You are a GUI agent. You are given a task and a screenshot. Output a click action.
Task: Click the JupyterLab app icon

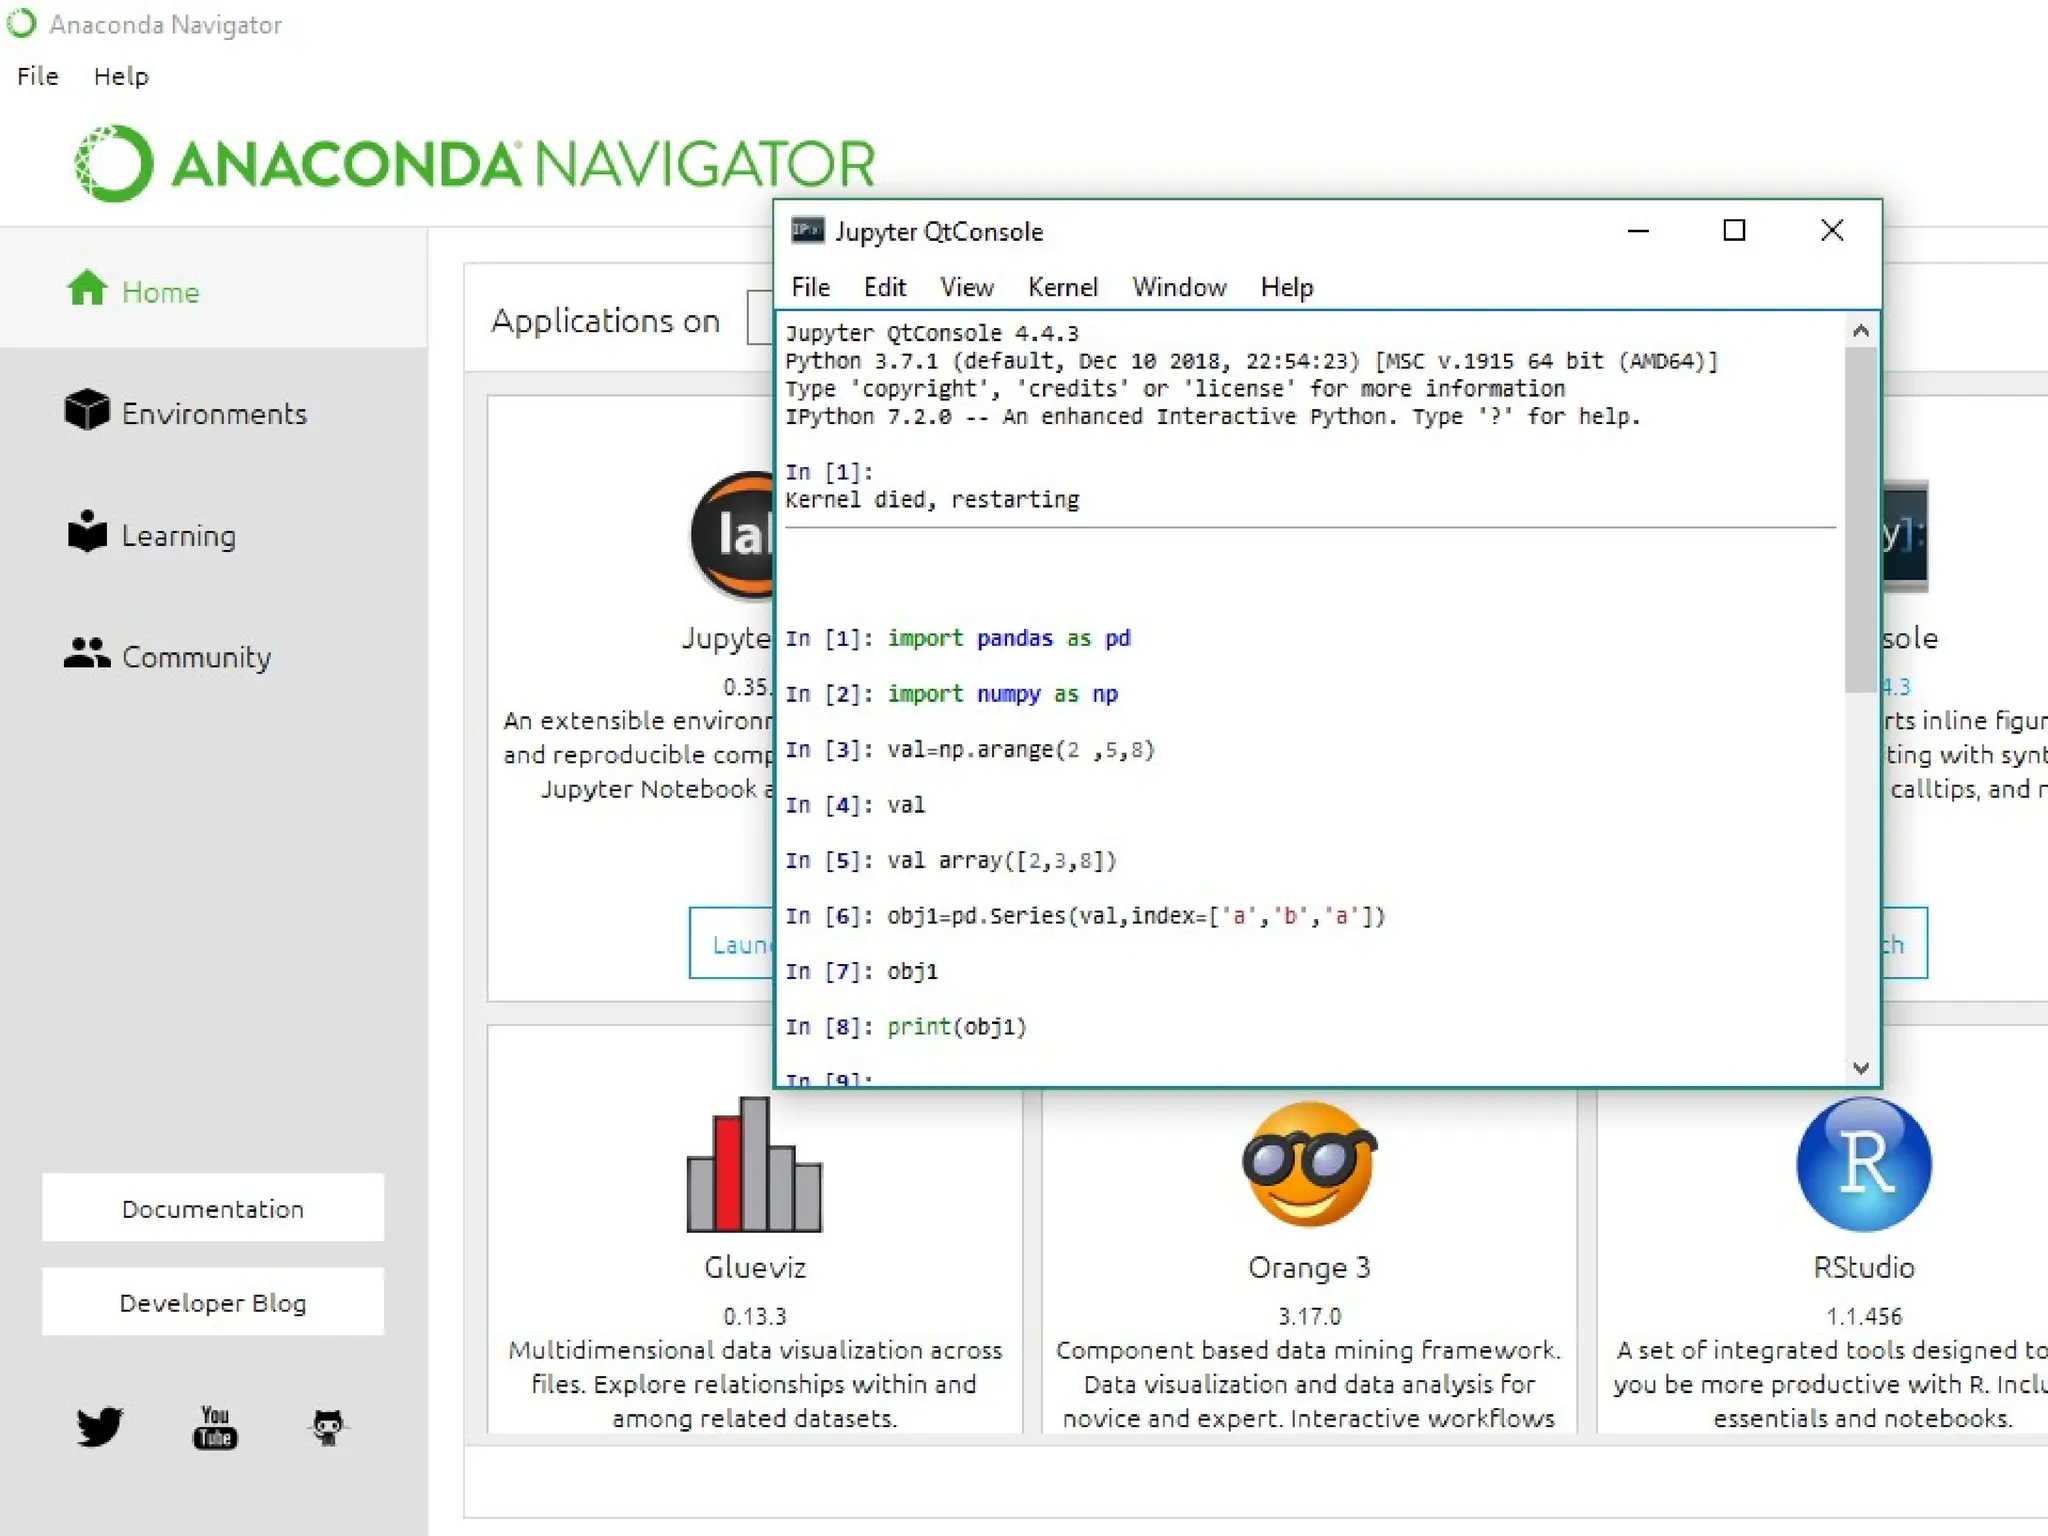click(x=732, y=536)
